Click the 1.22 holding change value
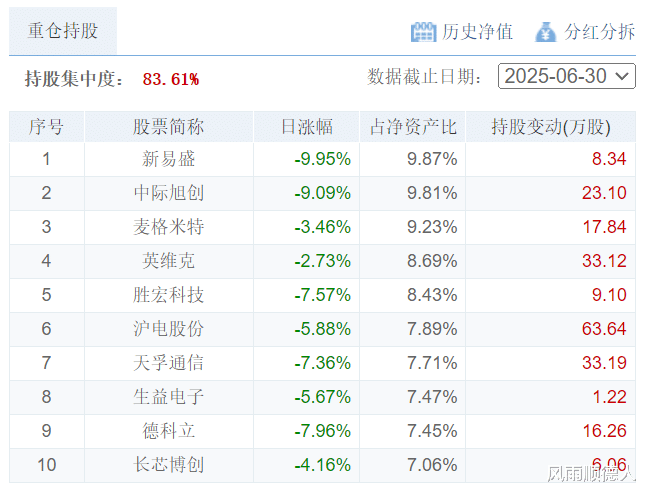Viewport: 646px width, 495px height. (x=609, y=397)
